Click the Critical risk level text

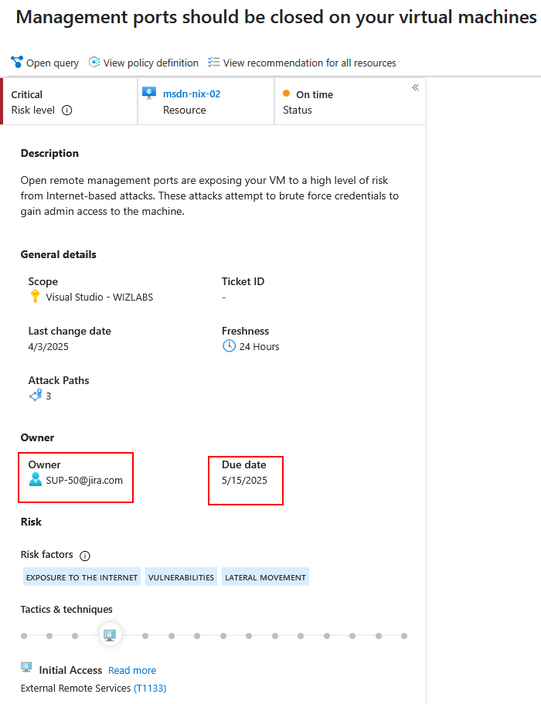(x=27, y=94)
